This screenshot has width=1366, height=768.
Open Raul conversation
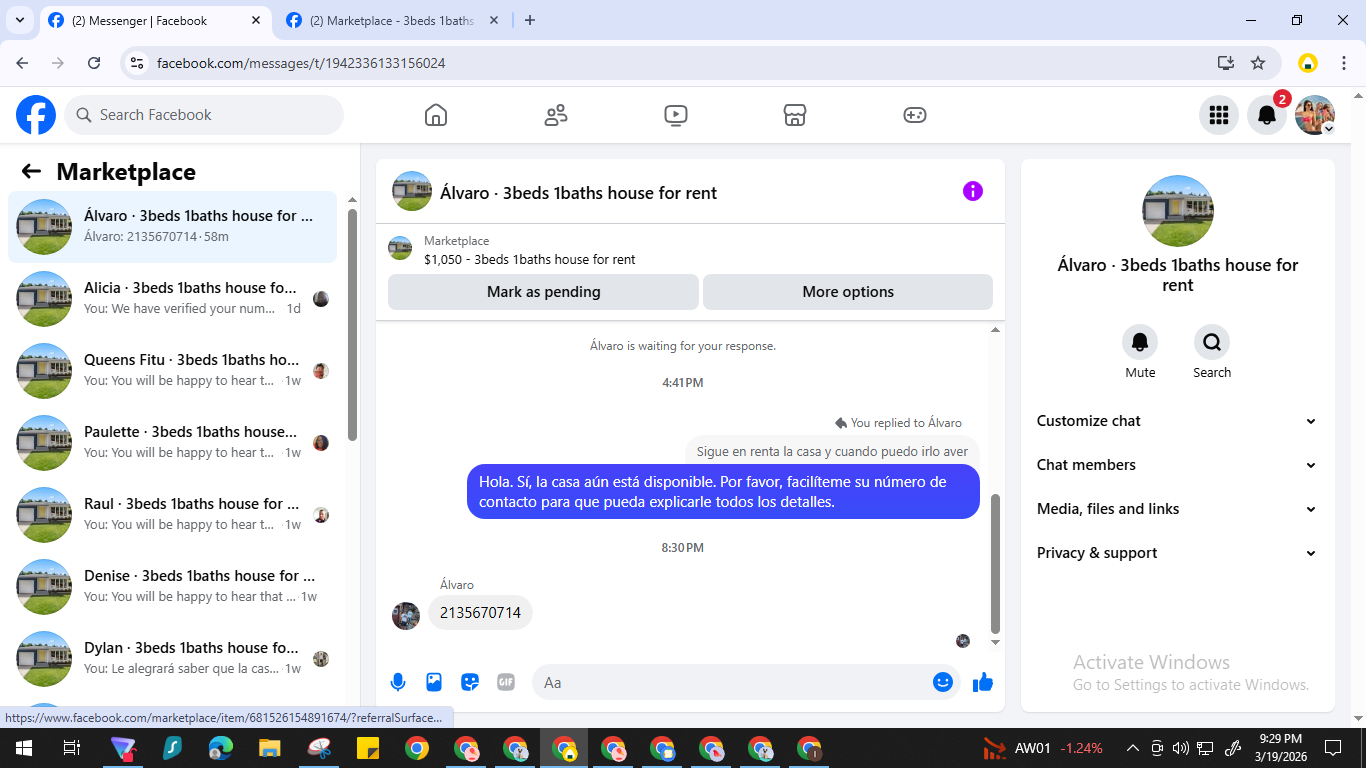(173, 515)
